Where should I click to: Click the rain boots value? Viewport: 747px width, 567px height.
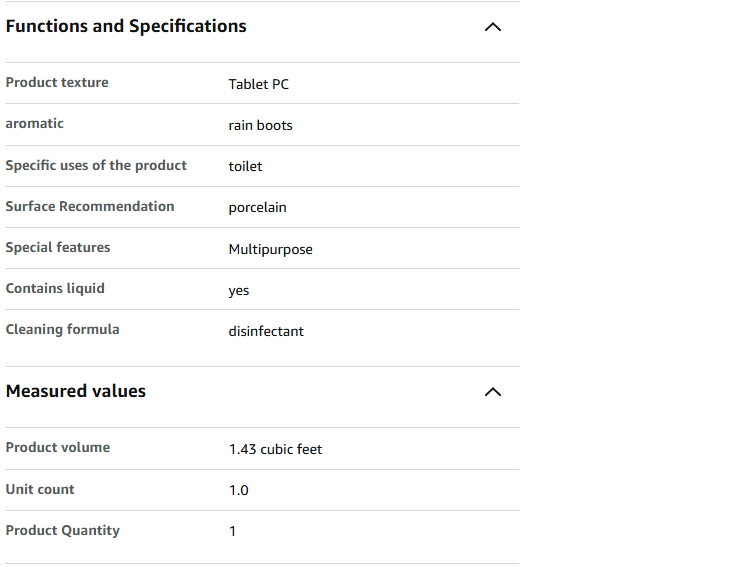click(x=260, y=125)
